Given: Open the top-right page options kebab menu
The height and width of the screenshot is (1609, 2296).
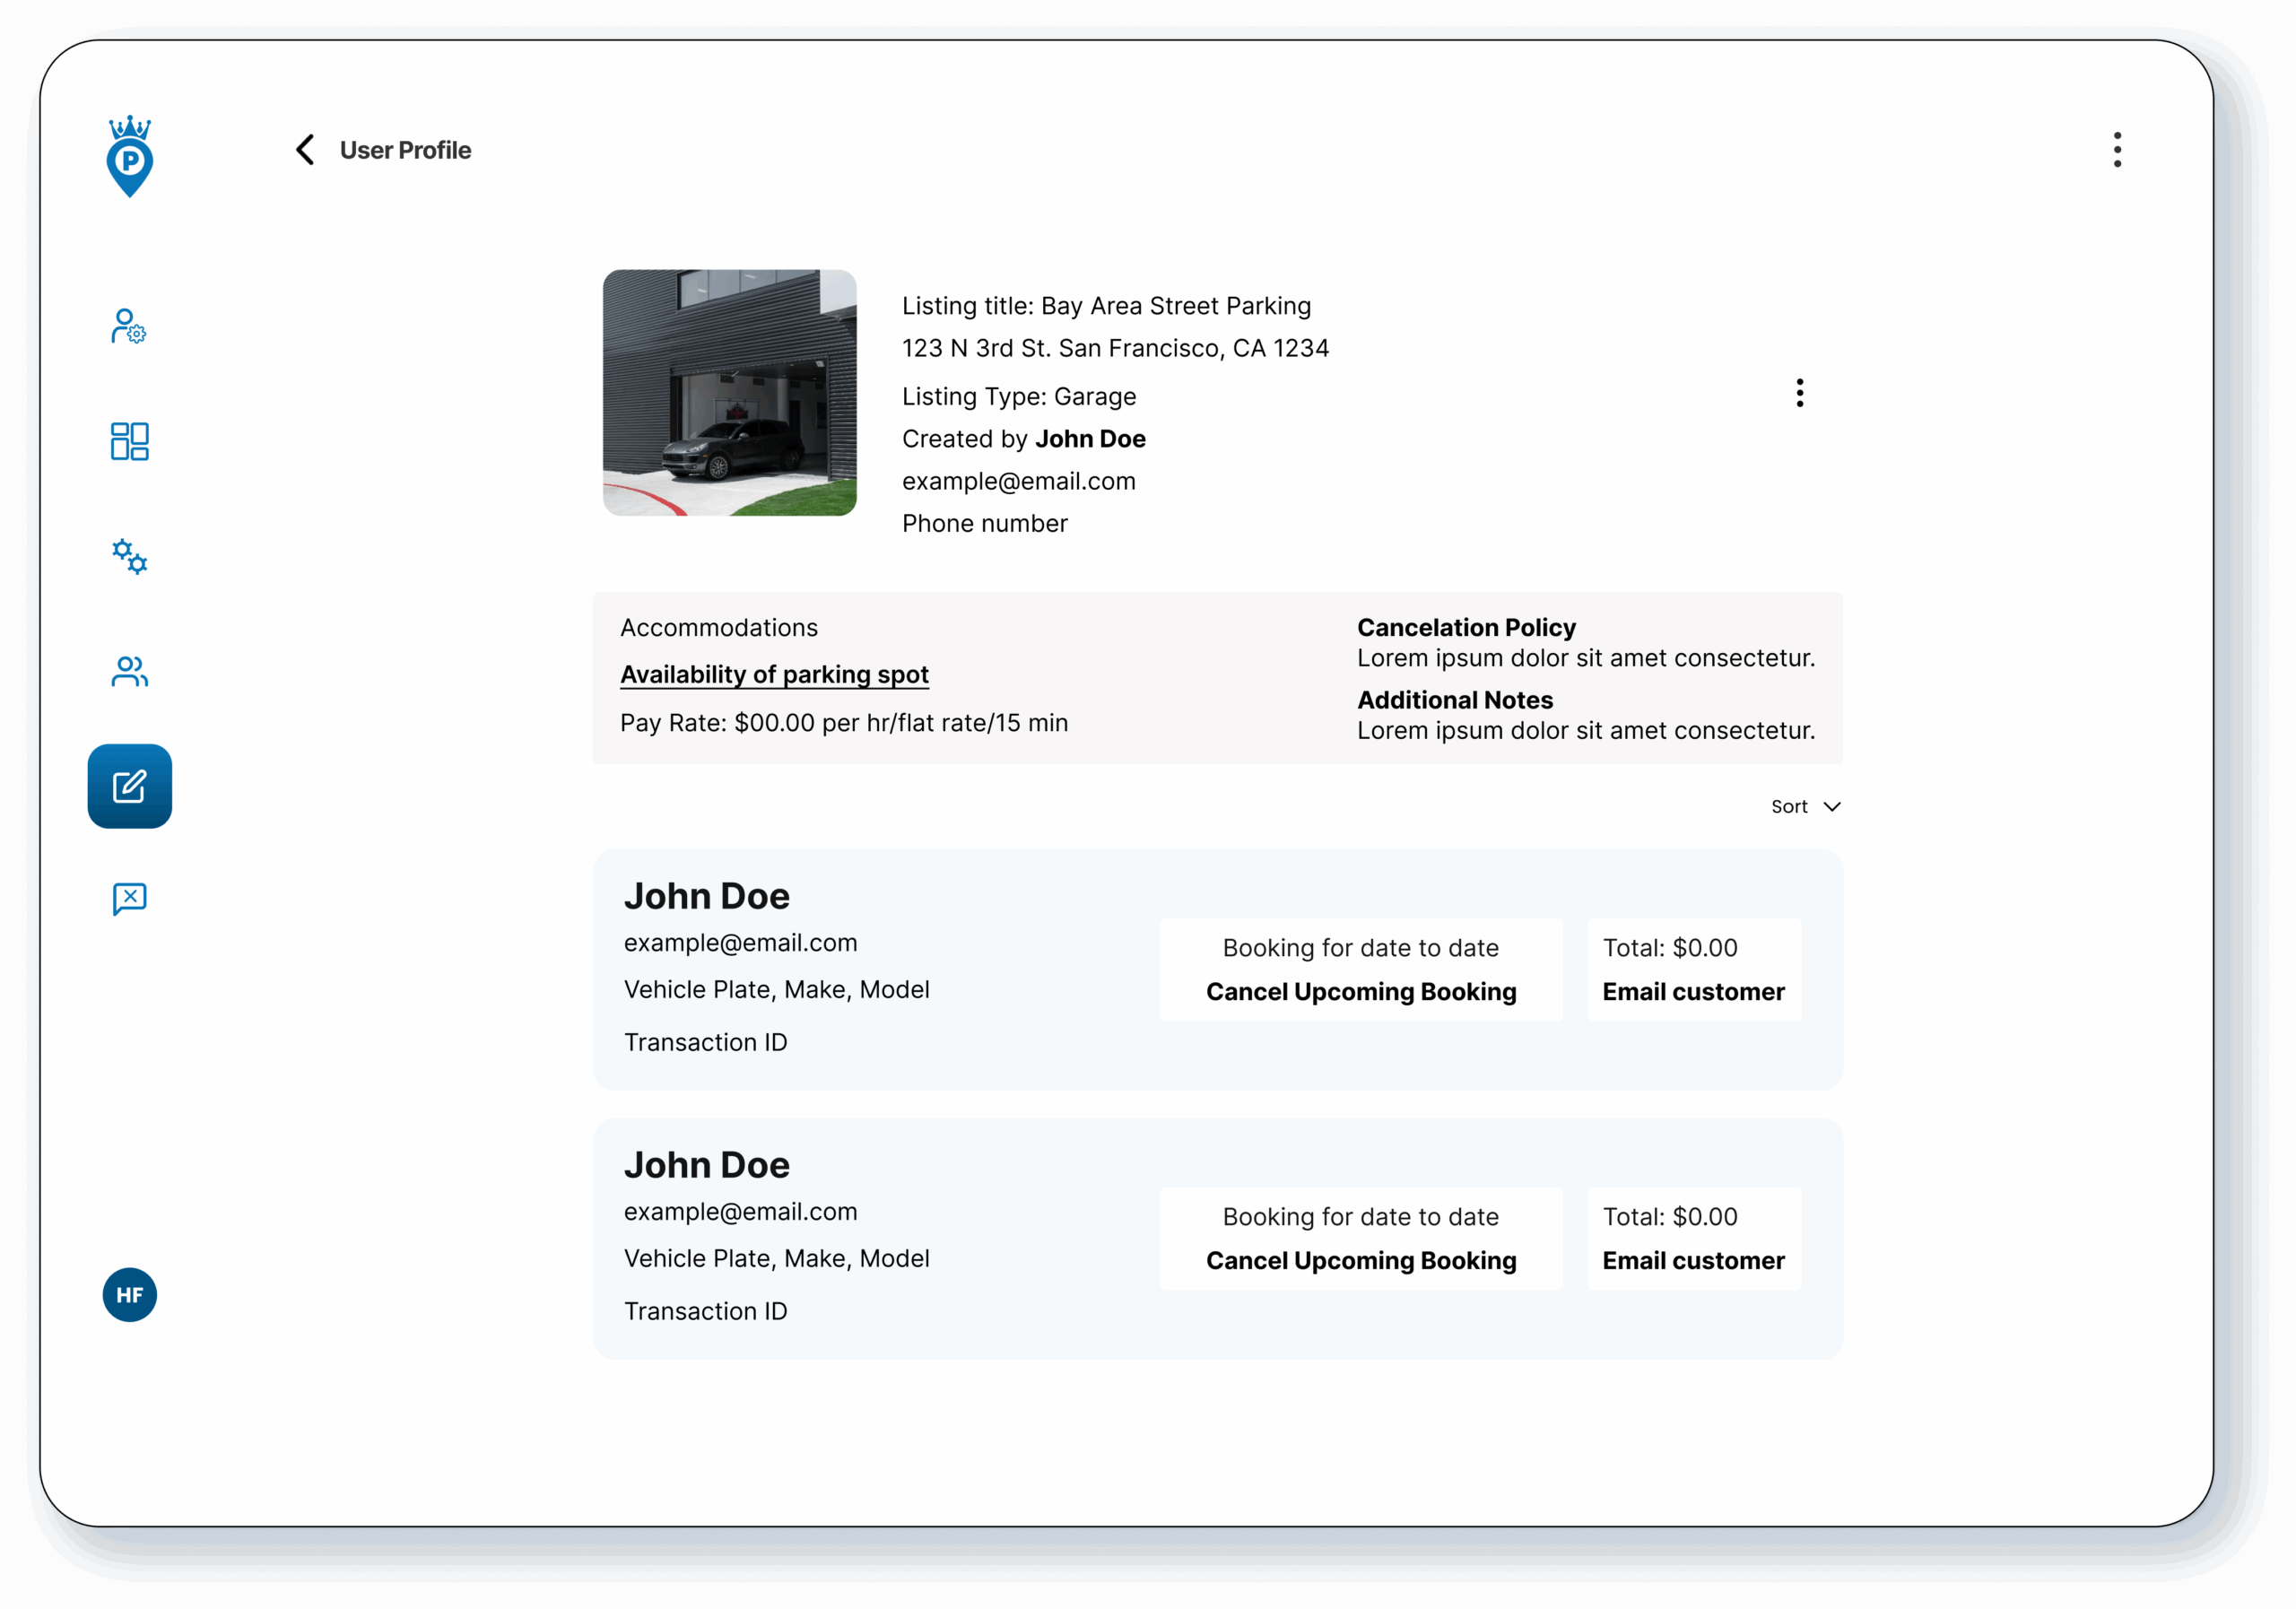Looking at the screenshot, I should click(x=2116, y=150).
